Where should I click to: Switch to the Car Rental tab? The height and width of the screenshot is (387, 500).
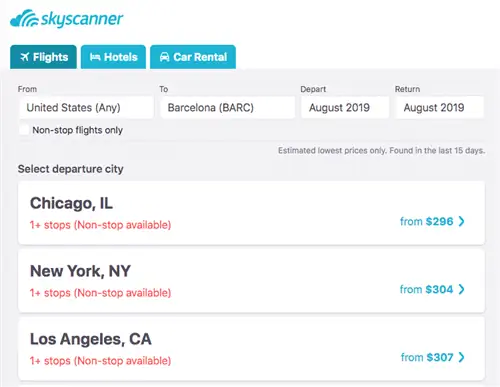coord(193,57)
